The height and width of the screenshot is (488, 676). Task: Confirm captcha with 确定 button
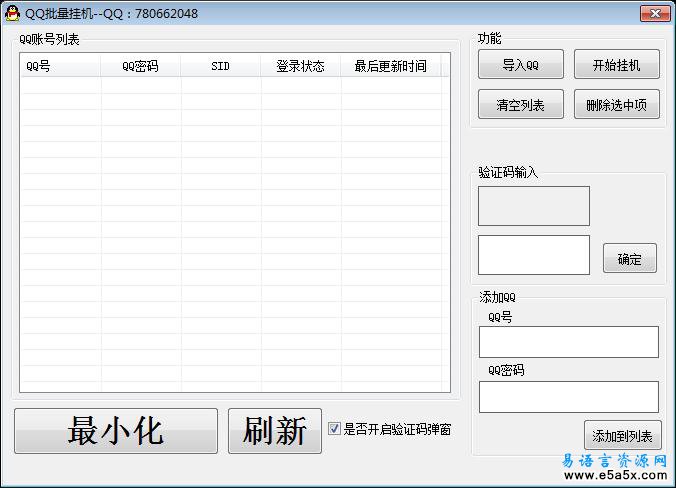point(629,258)
